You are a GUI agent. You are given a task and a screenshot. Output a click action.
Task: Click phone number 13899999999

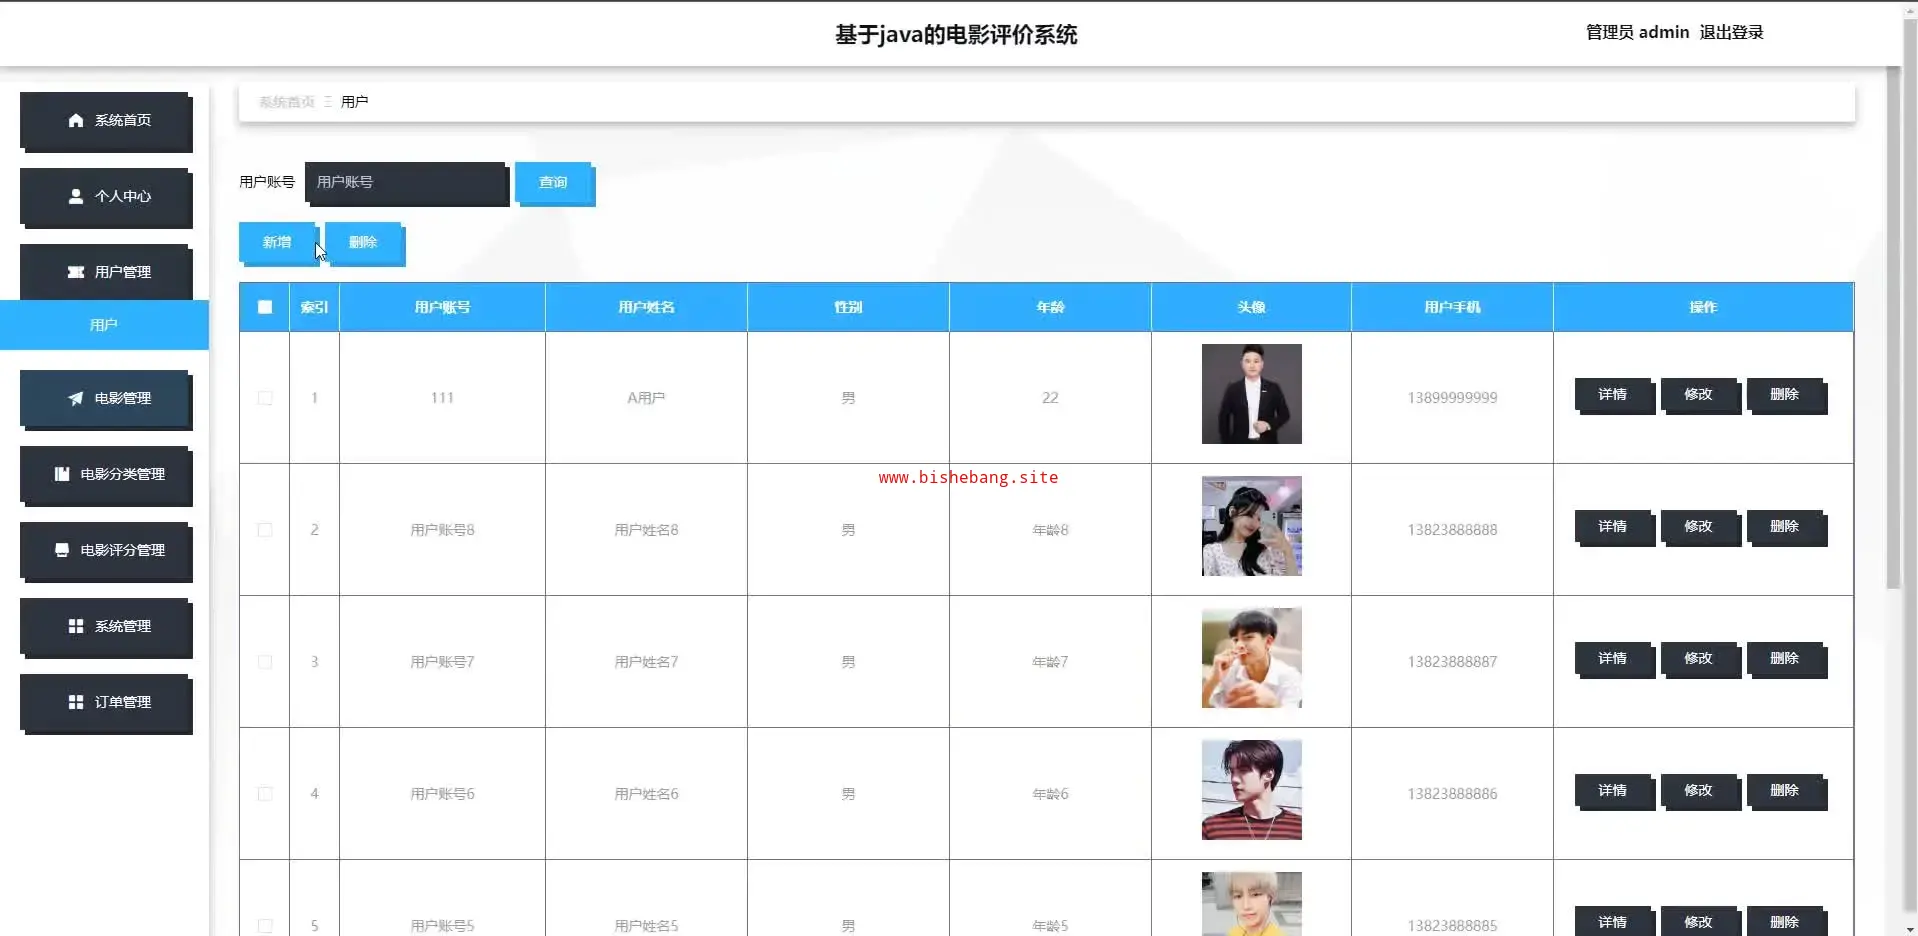pos(1453,398)
